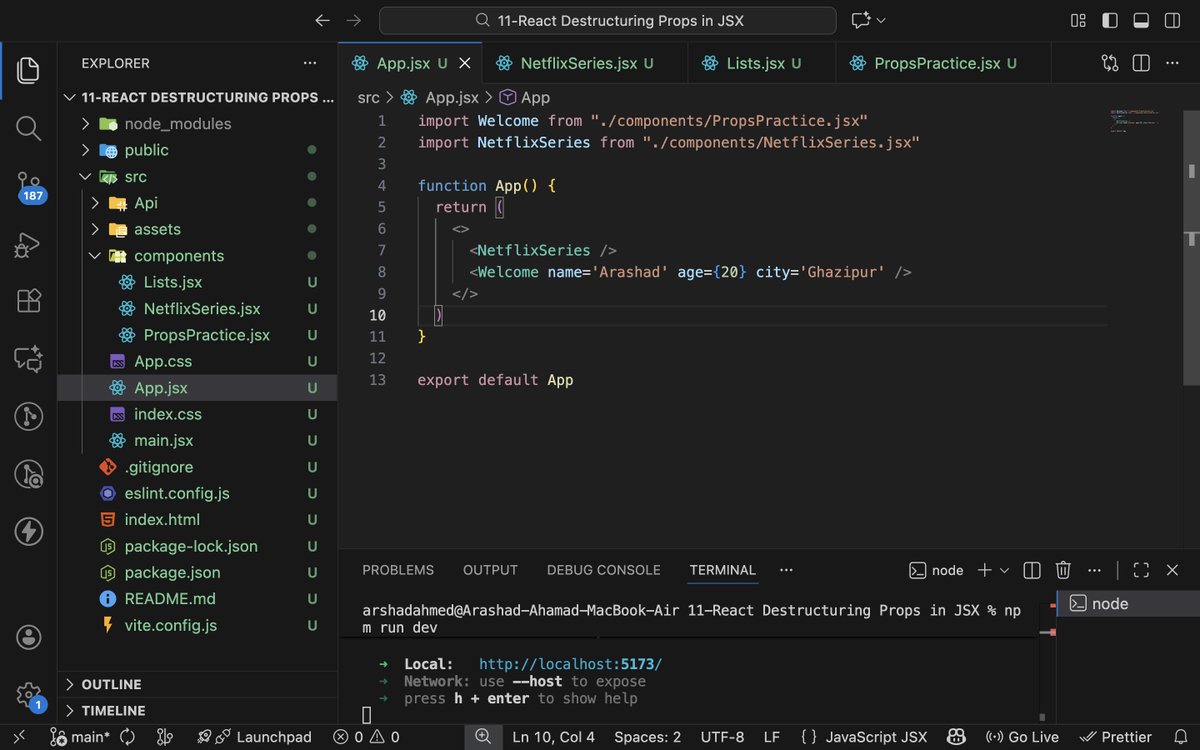Open the Run and Debug view
This screenshot has height=750, width=1200.
27,245
